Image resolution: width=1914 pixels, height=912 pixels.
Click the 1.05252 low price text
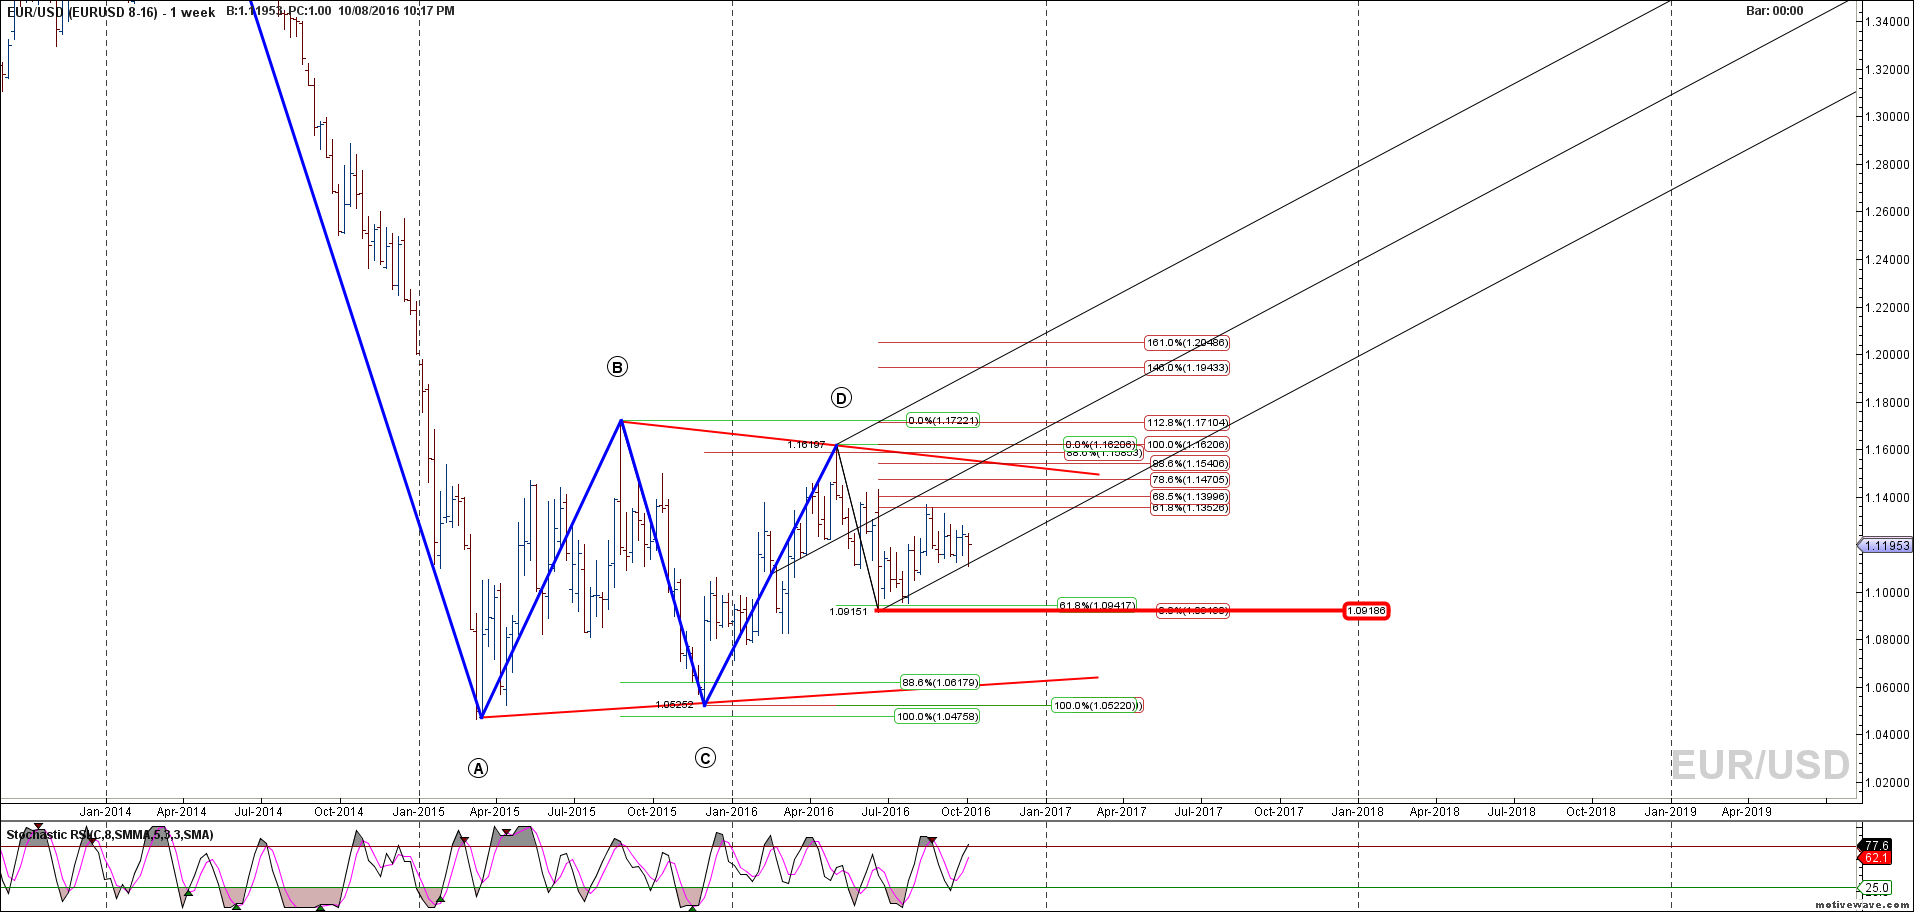[674, 705]
